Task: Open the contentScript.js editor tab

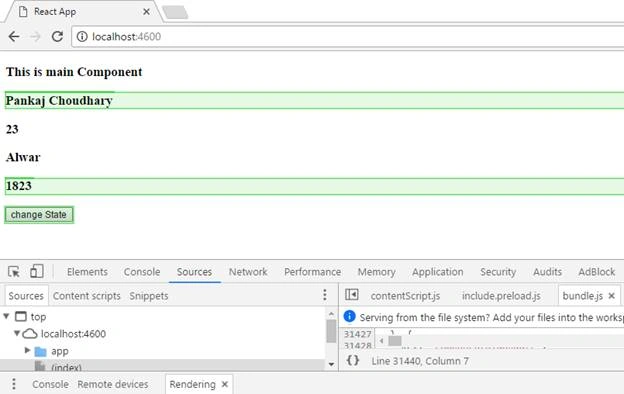Action: (405, 296)
